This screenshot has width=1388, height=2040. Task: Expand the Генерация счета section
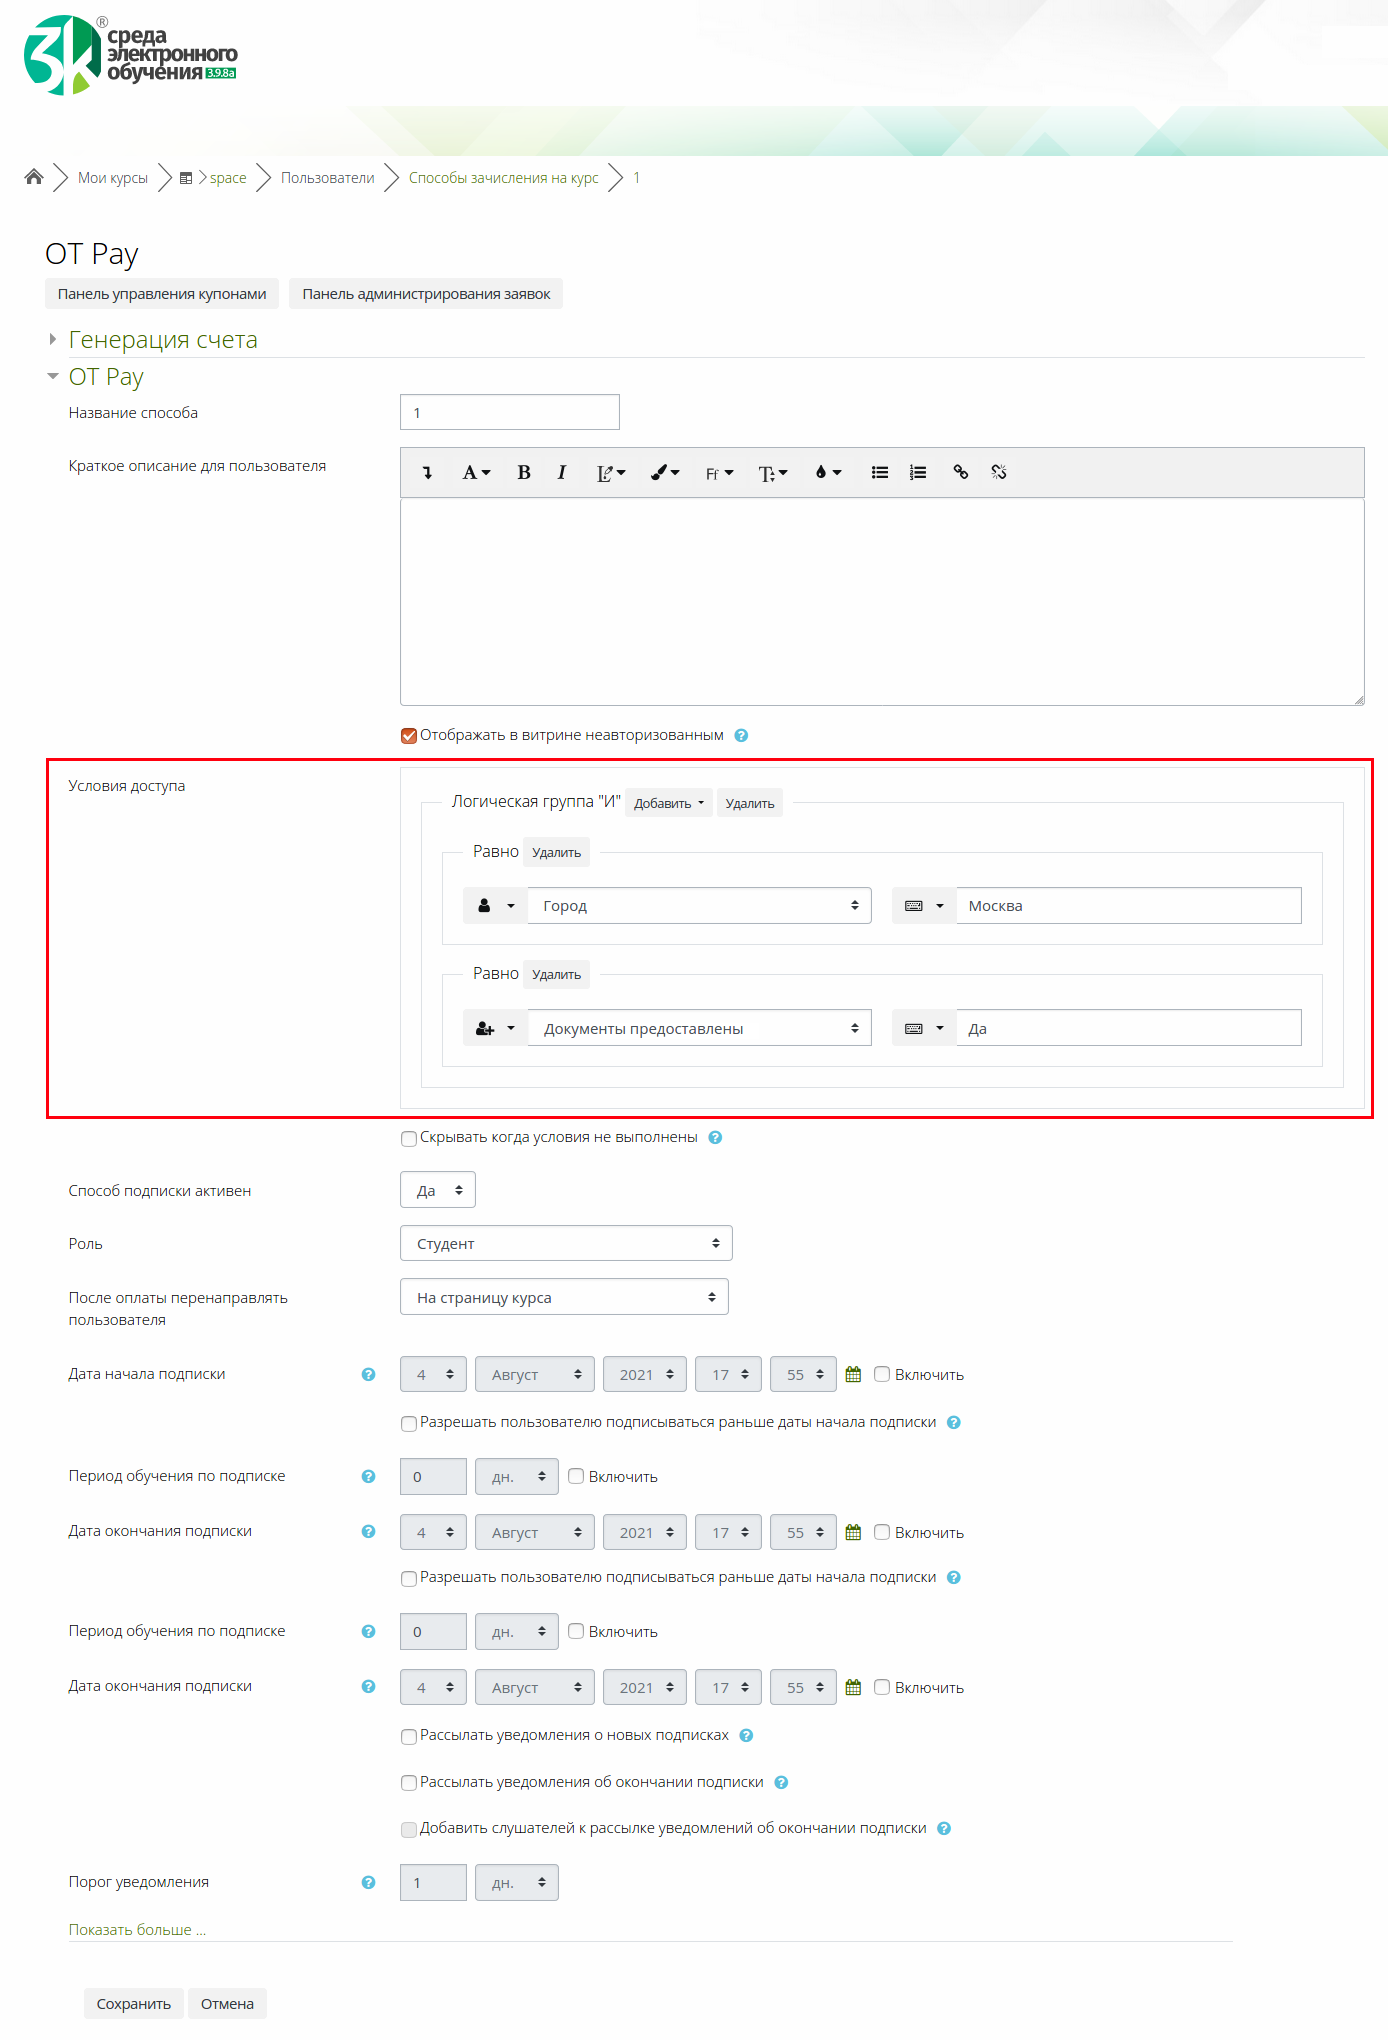point(162,340)
